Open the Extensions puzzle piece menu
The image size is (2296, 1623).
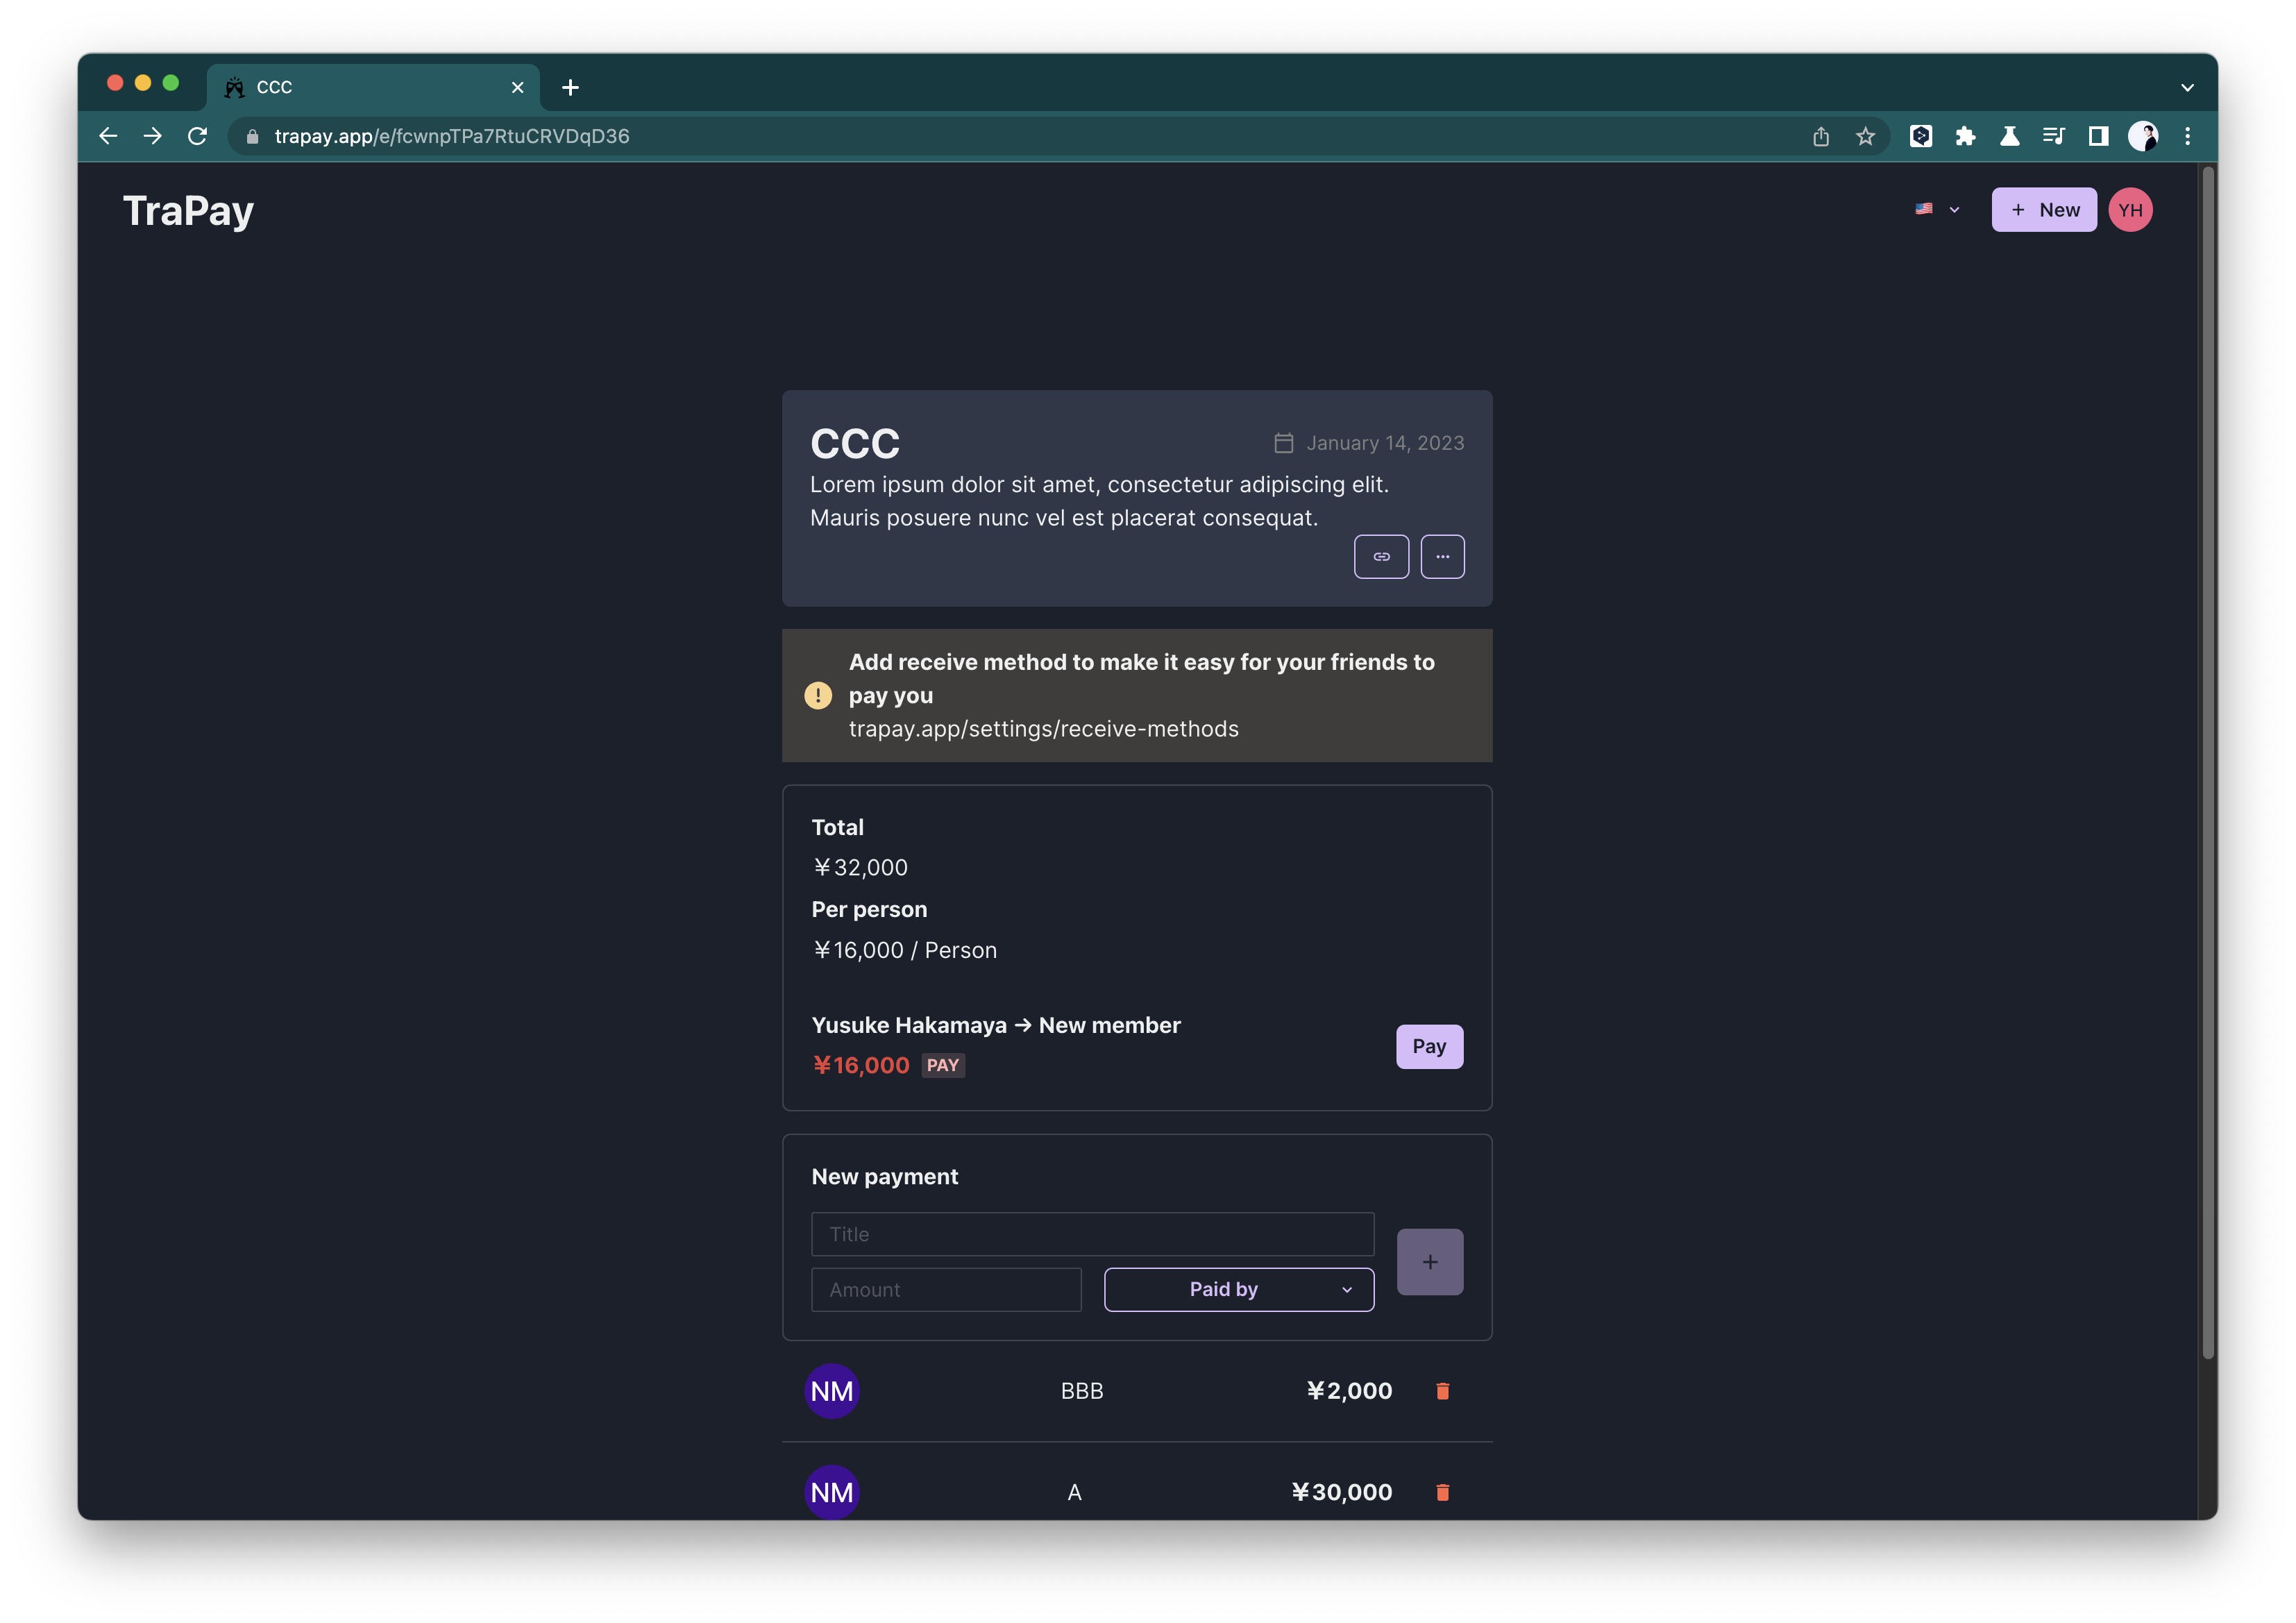tap(1965, 136)
